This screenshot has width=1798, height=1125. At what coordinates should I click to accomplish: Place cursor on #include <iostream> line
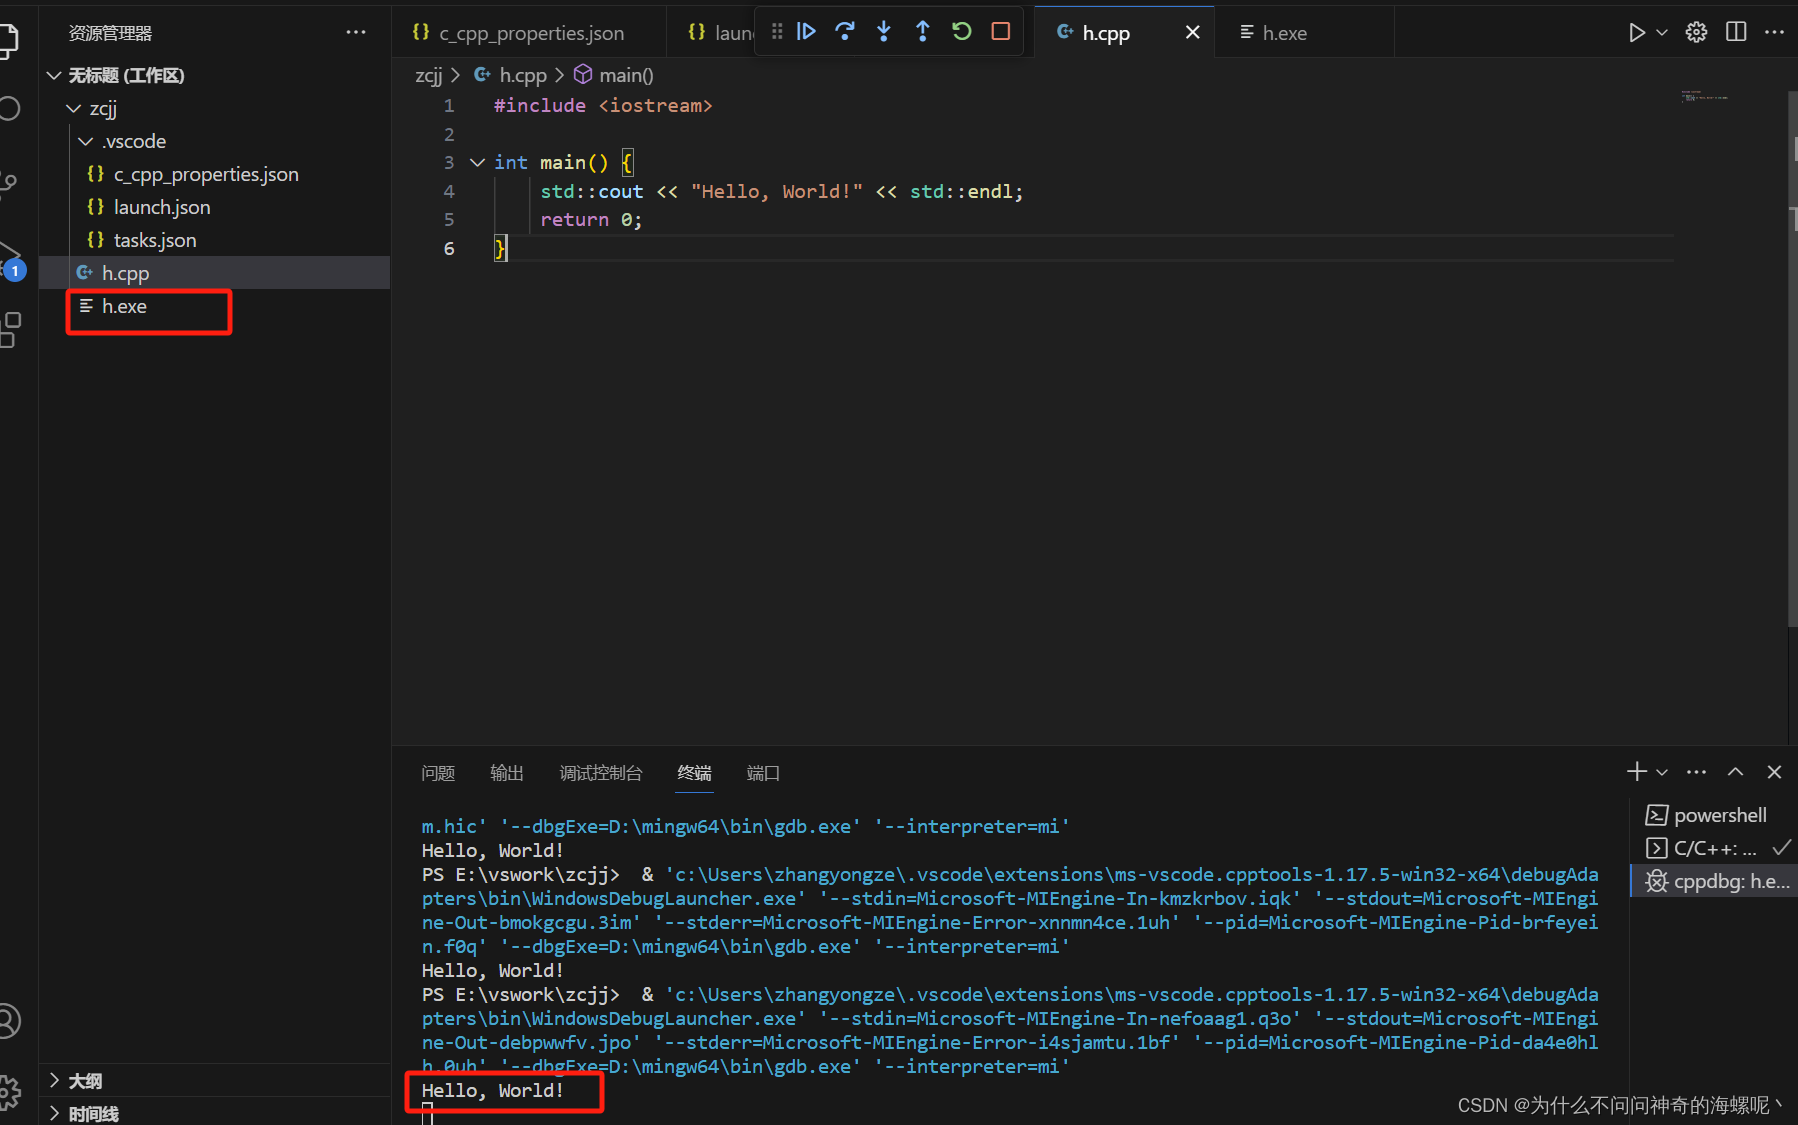(x=603, y=105)
